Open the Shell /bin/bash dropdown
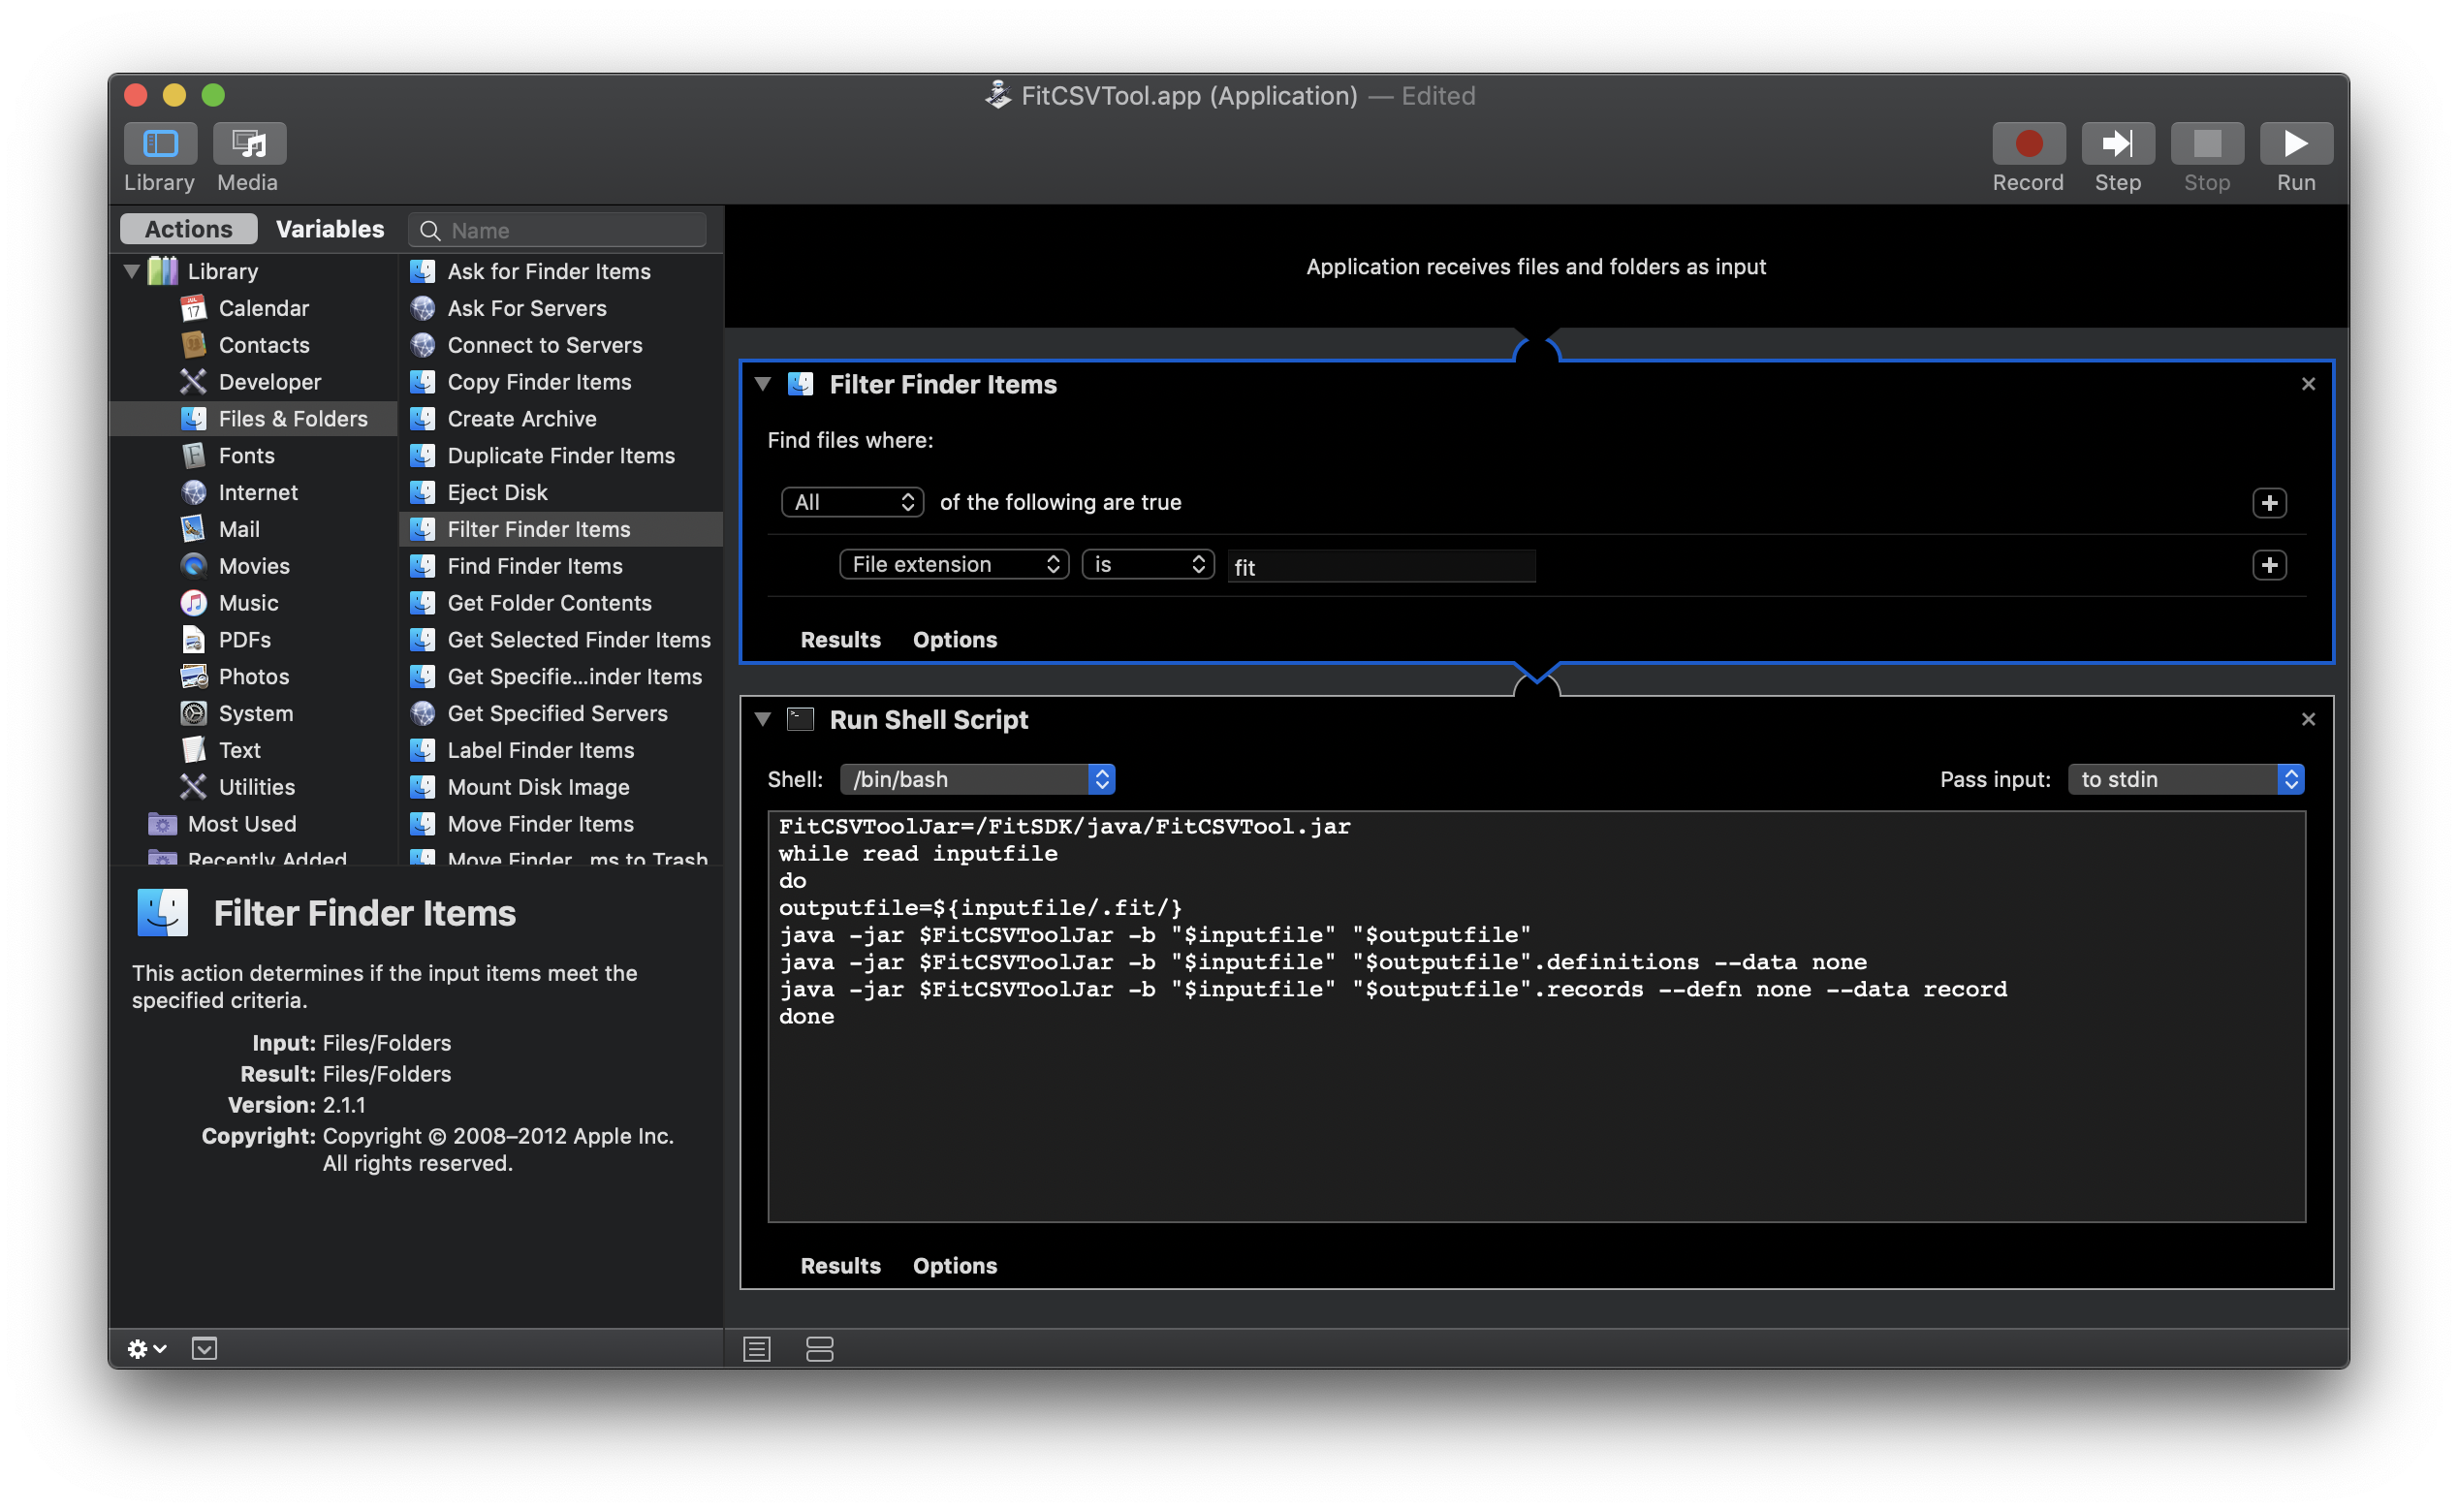 (977, 779)
